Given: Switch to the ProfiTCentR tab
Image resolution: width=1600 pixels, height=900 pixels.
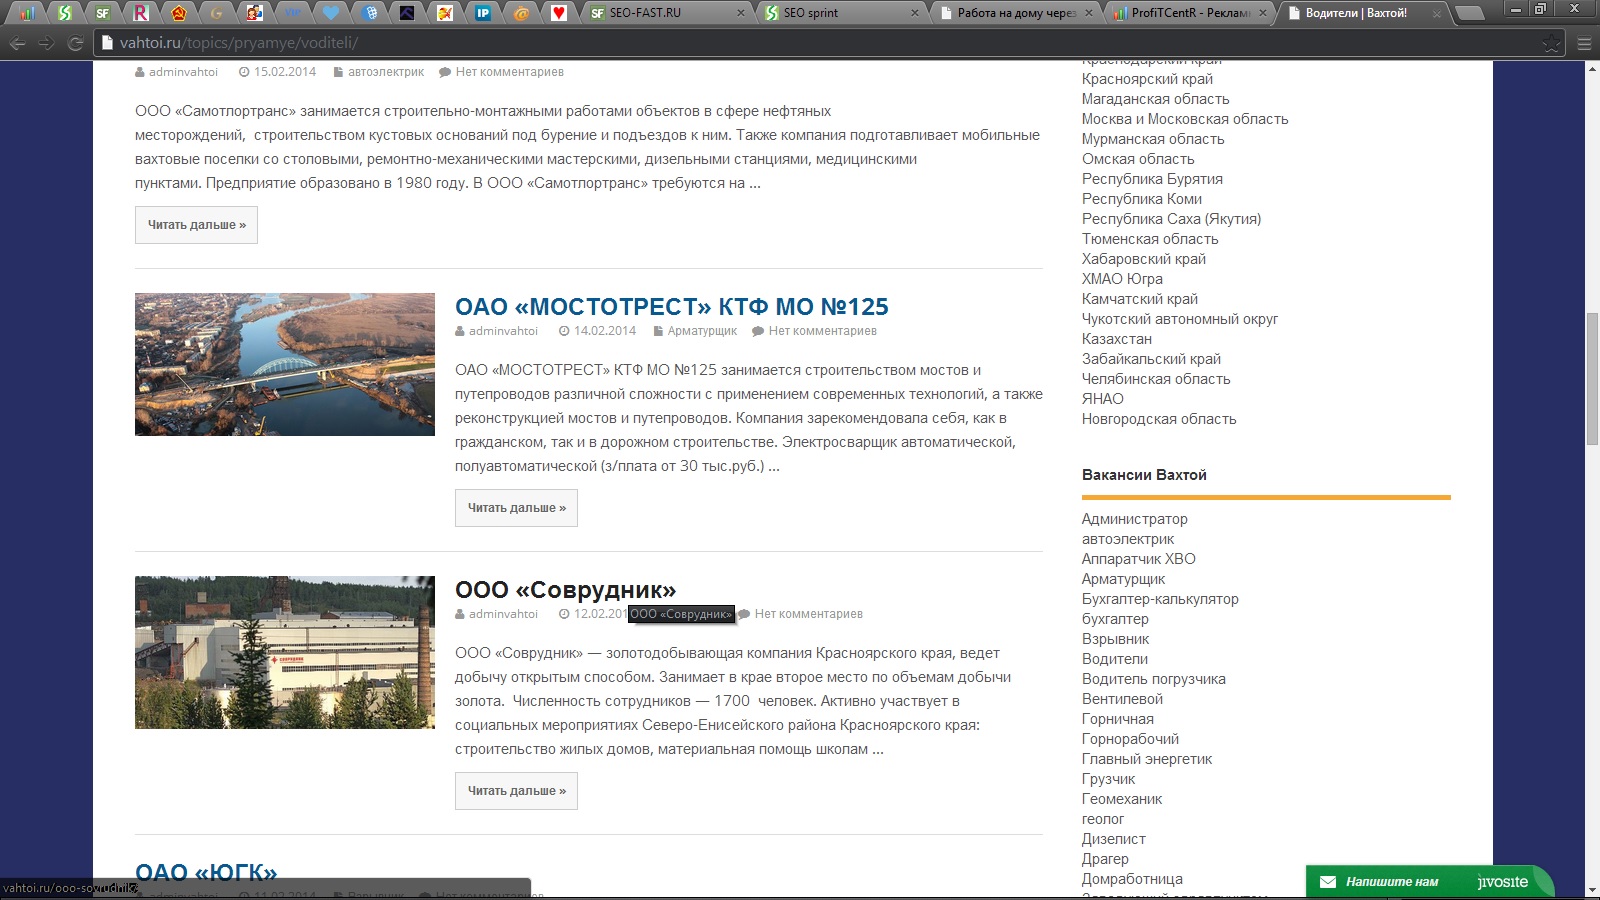Looking at the screenshot, I should [1190, 13].
